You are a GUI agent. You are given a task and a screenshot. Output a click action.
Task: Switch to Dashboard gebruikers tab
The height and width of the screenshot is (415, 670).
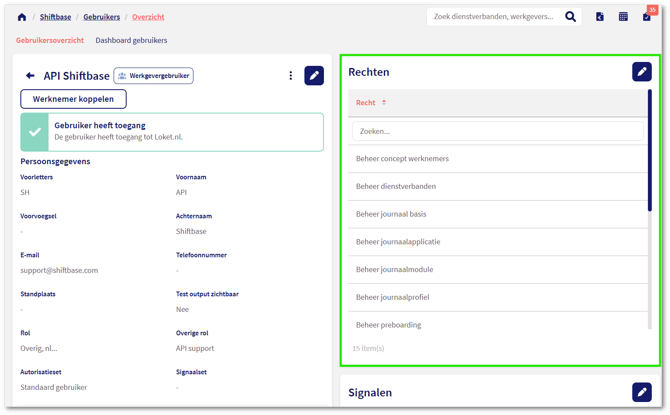coord(131,41)
